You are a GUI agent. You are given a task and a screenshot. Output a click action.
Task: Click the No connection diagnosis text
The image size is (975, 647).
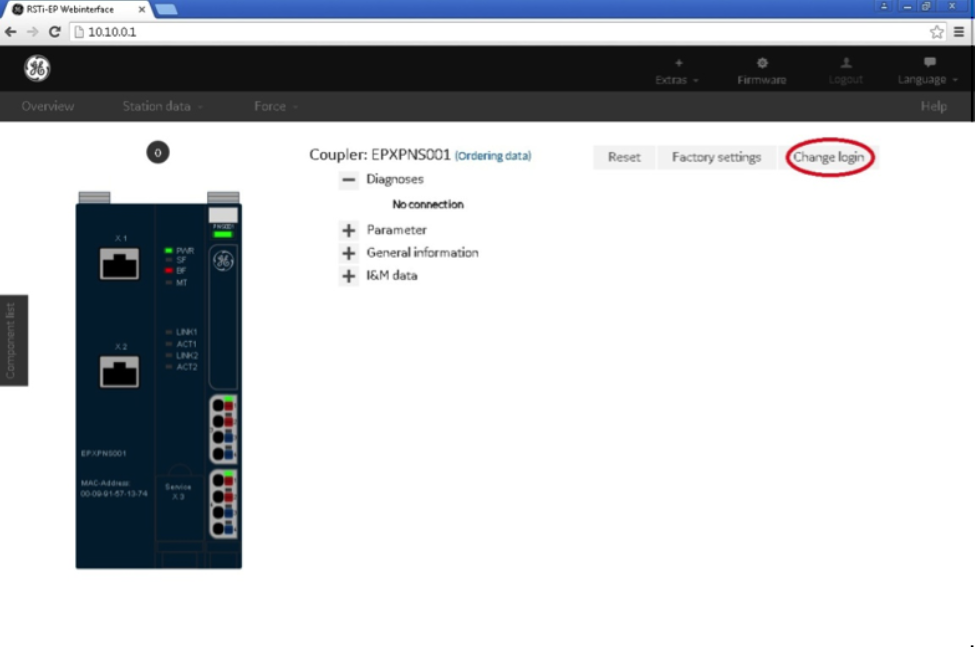tap(428, 204)
